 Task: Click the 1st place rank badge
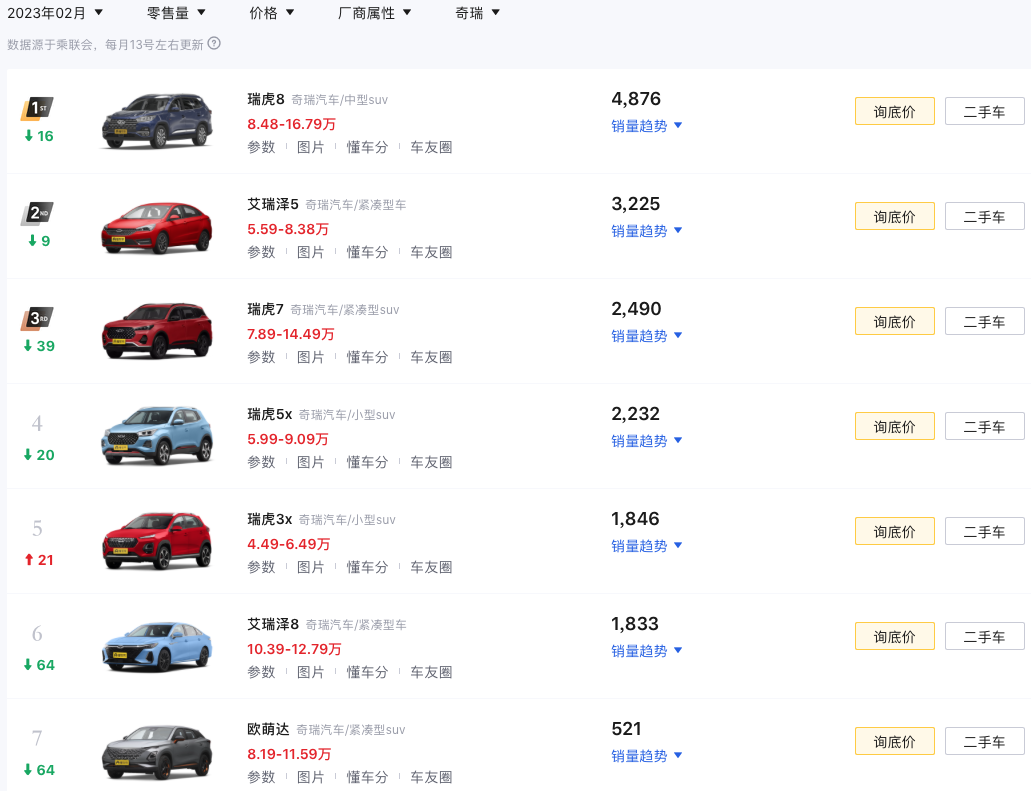[37, 108]
